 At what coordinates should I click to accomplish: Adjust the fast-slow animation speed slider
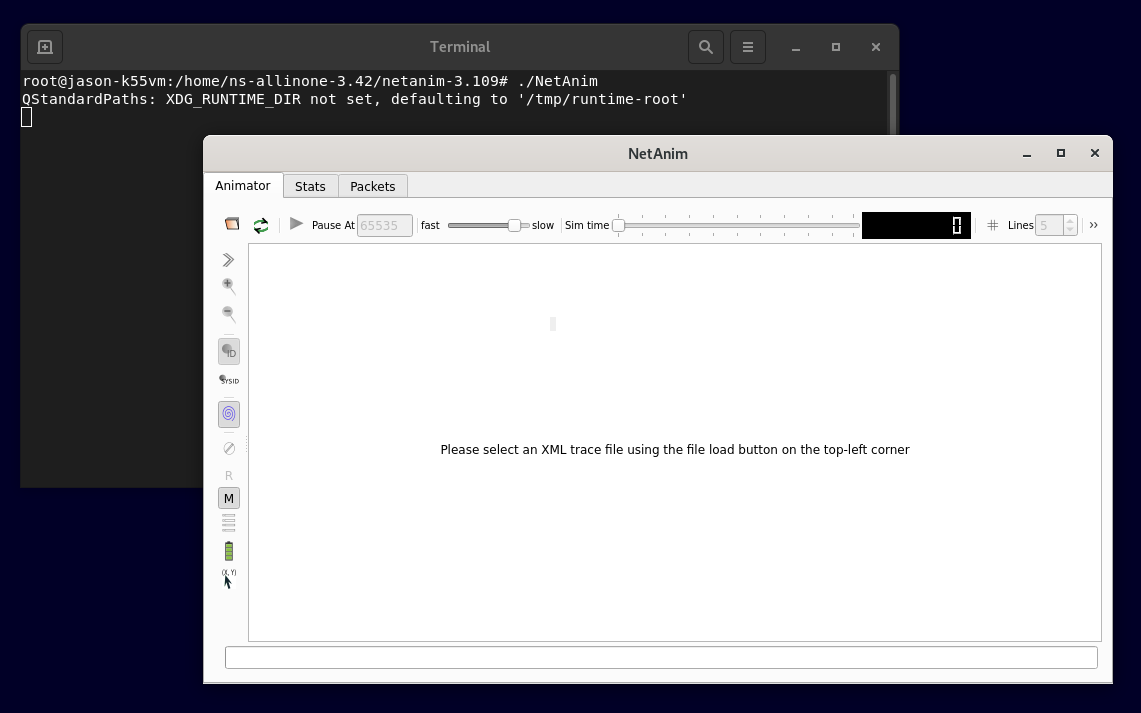tap(488, 226)
